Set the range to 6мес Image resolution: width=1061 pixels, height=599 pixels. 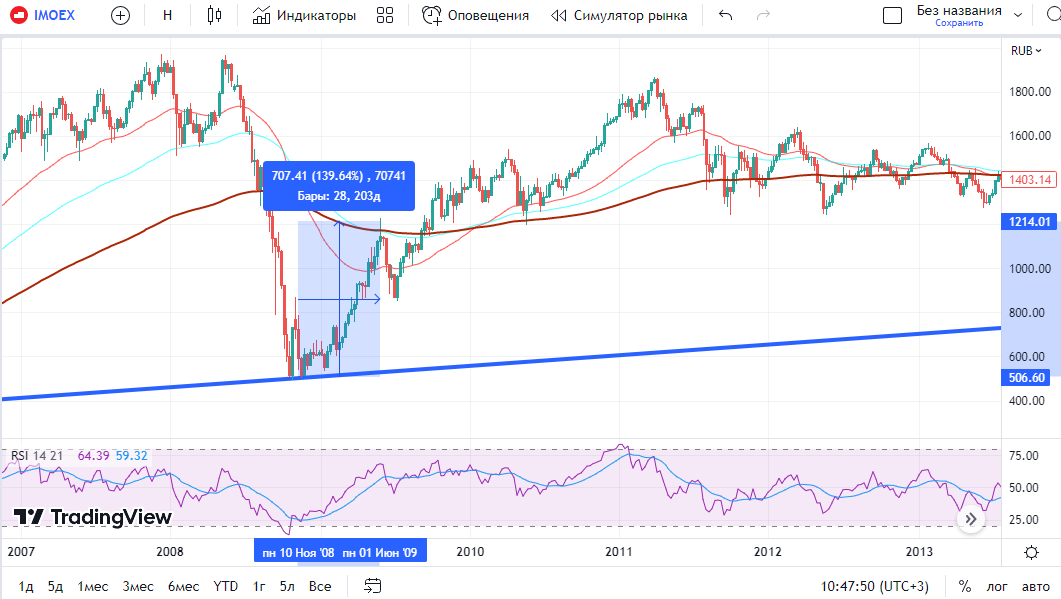click(183, 586)
